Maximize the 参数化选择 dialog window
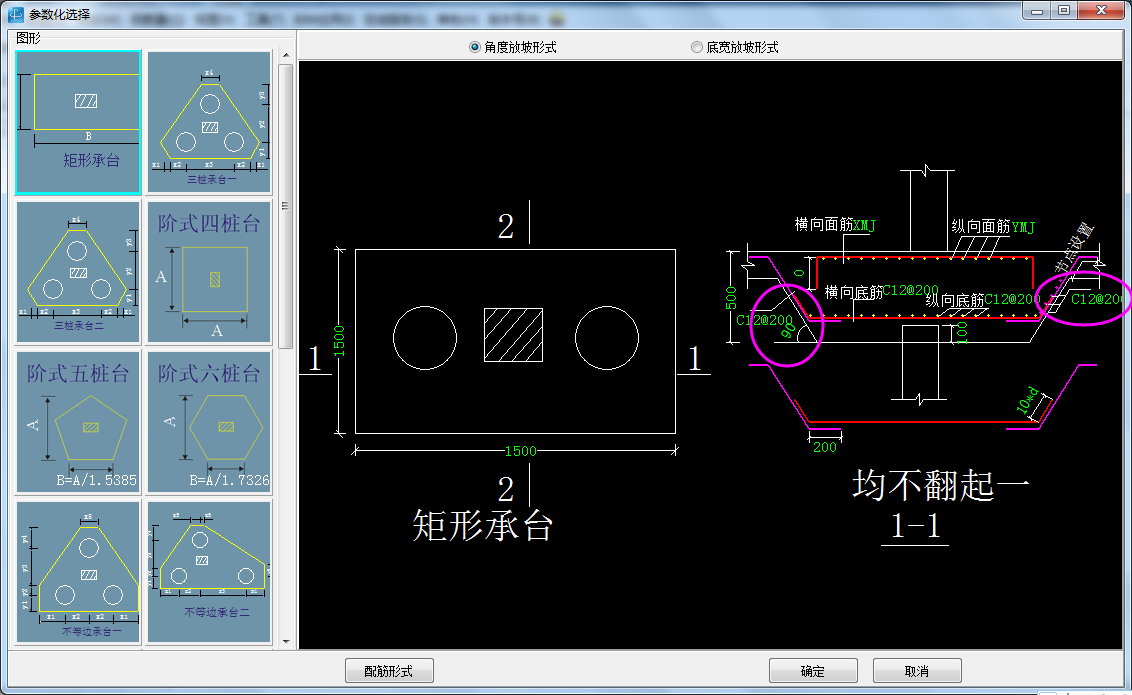This screenshot has width=1132, height=695. point(1063,10)
